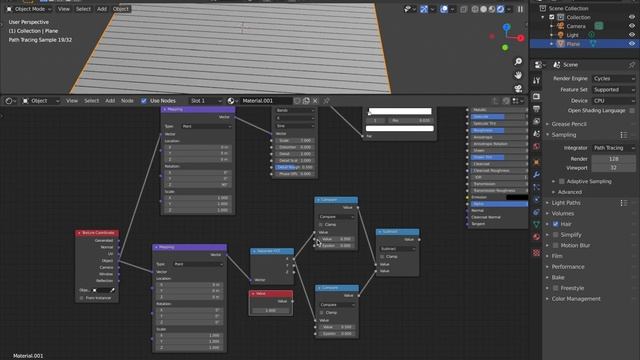Open the Object properties tab
The image size is (640, 360).
tap(536, 162)
